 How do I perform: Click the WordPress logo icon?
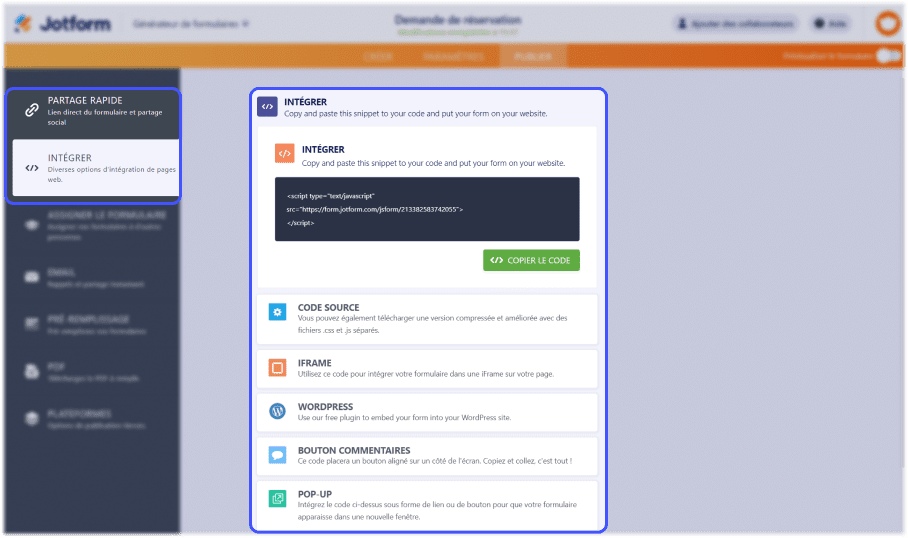pos(277,411)
